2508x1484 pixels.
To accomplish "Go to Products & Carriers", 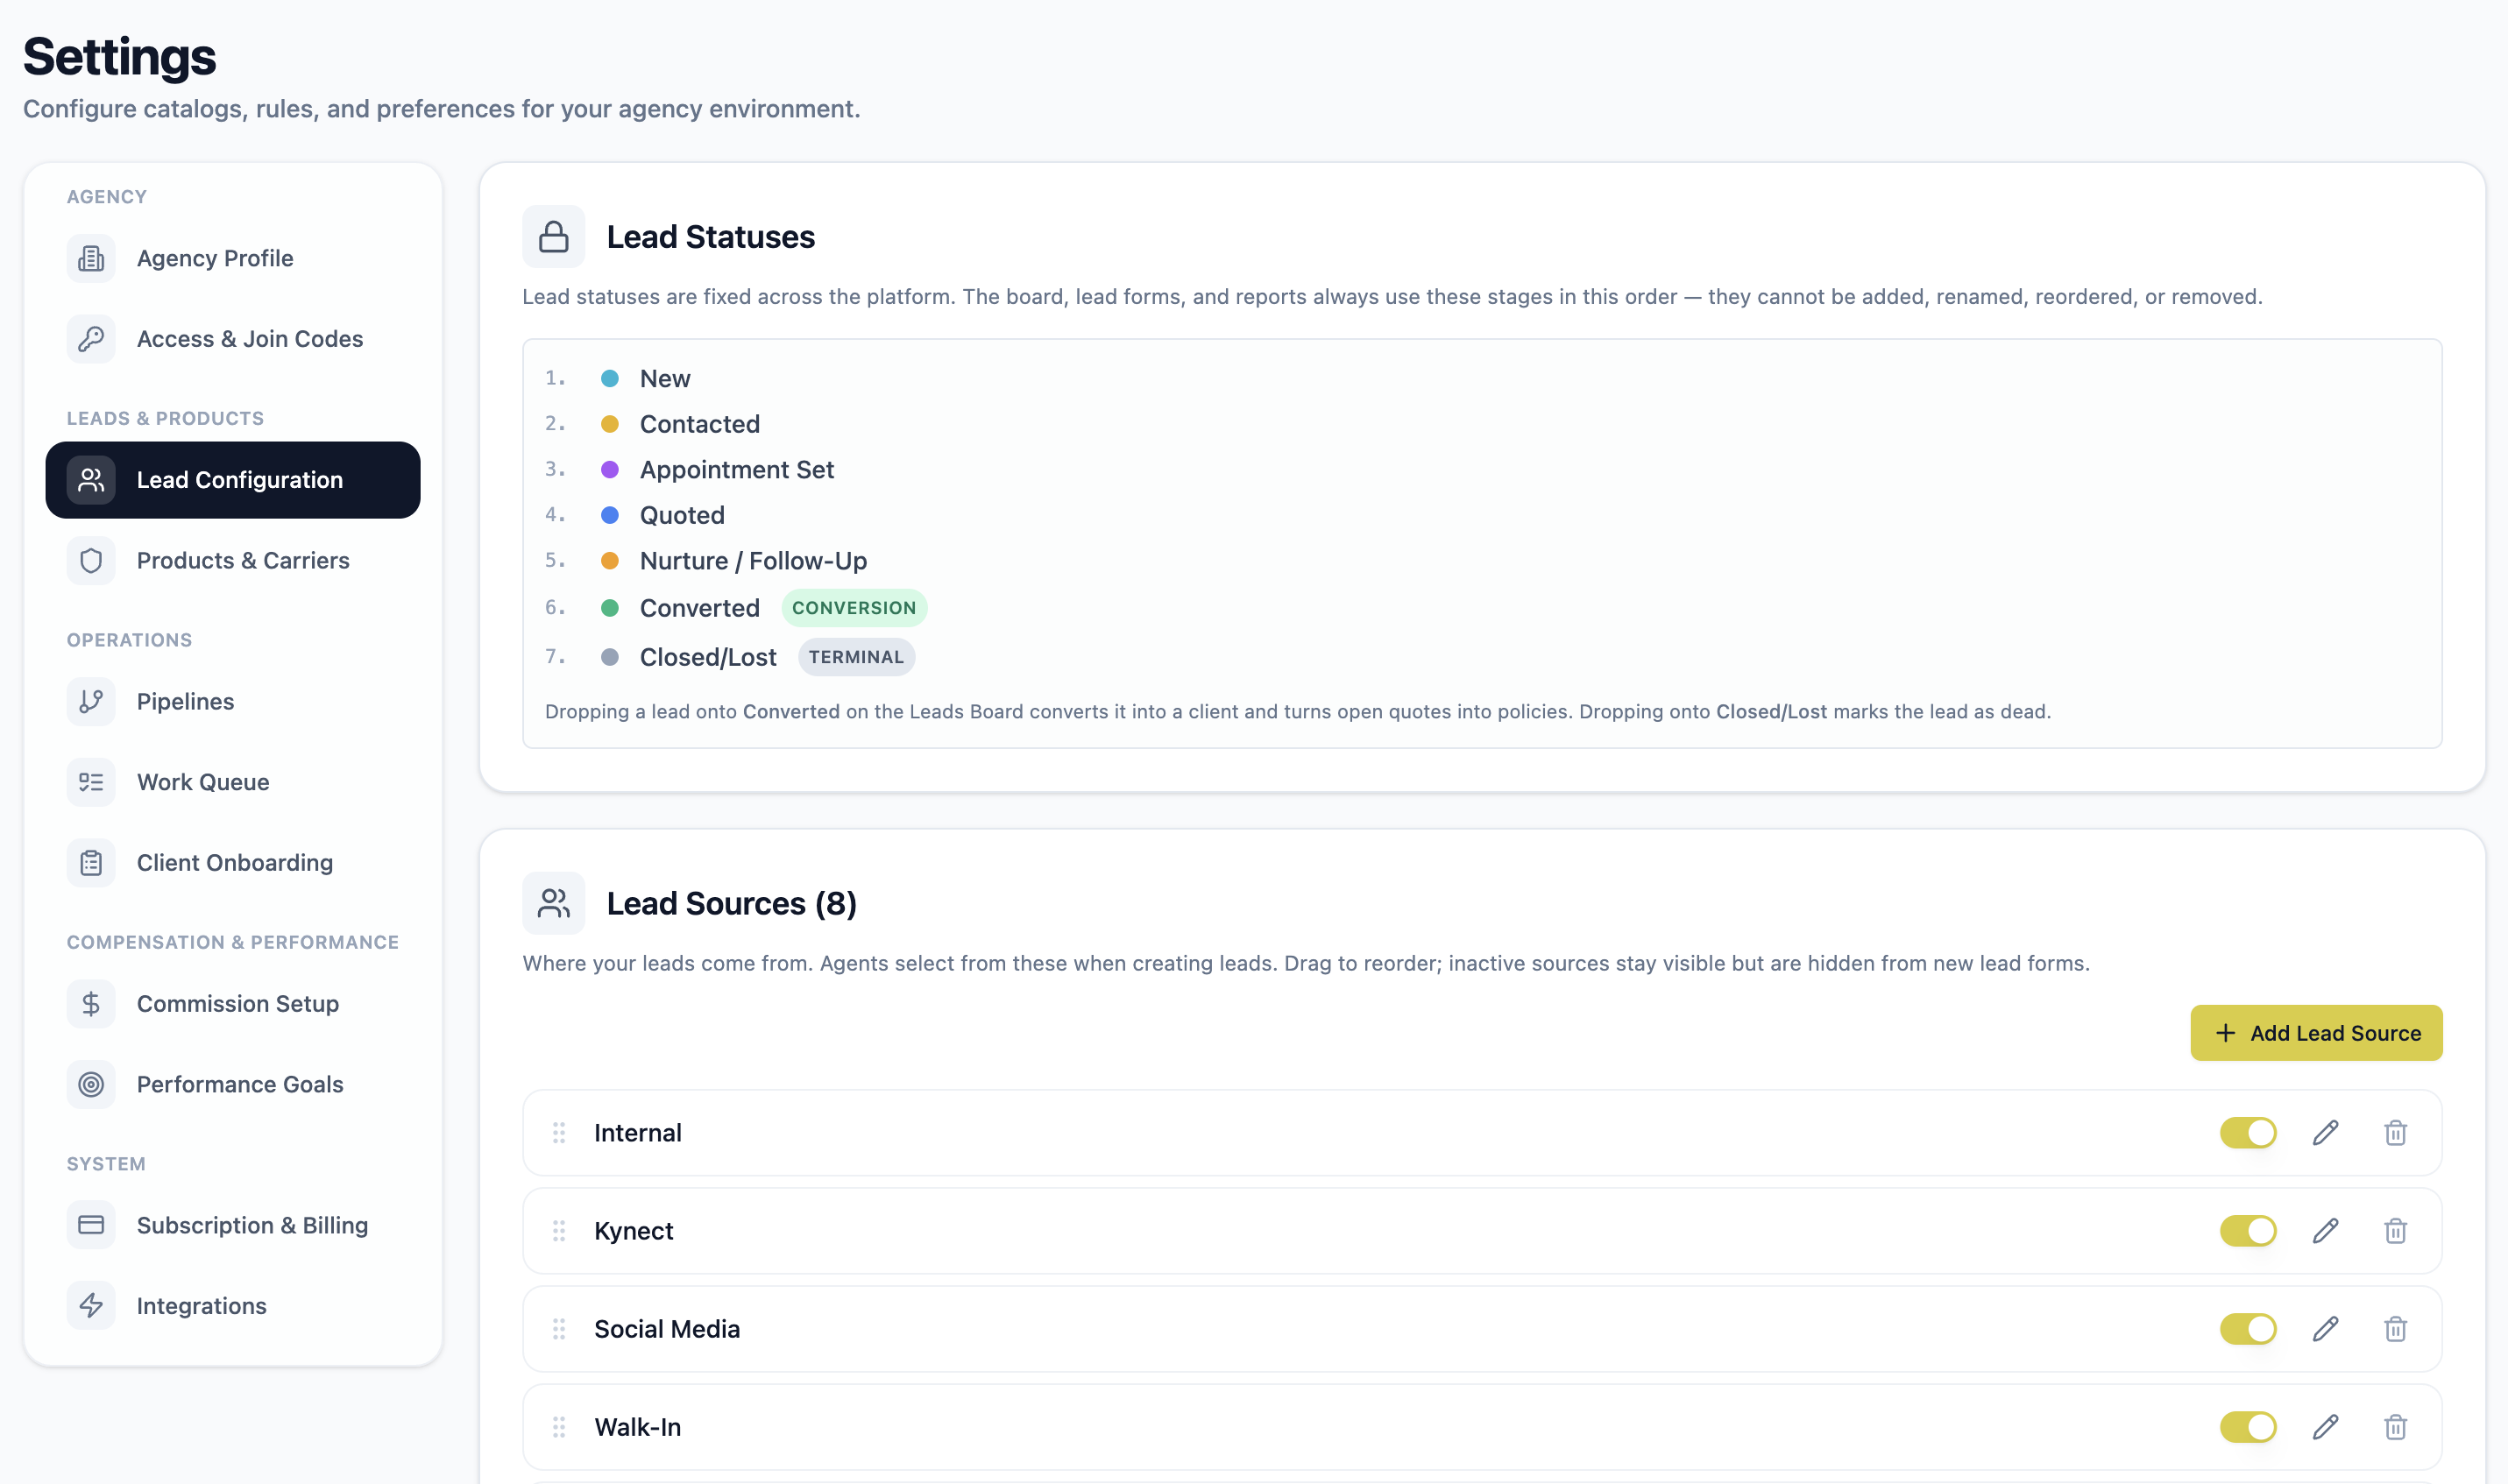I will click(232, 561).
